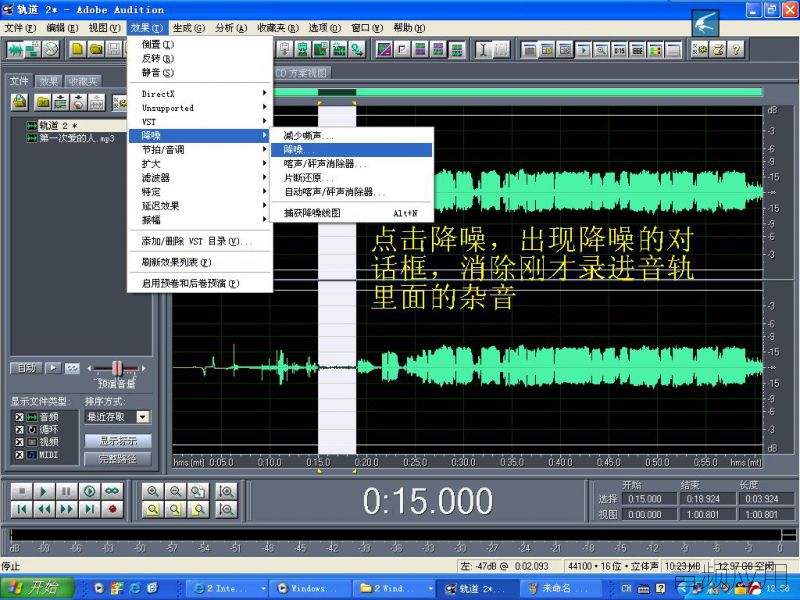Click the Save floppy disk toolbar icon

coord(114,49)
